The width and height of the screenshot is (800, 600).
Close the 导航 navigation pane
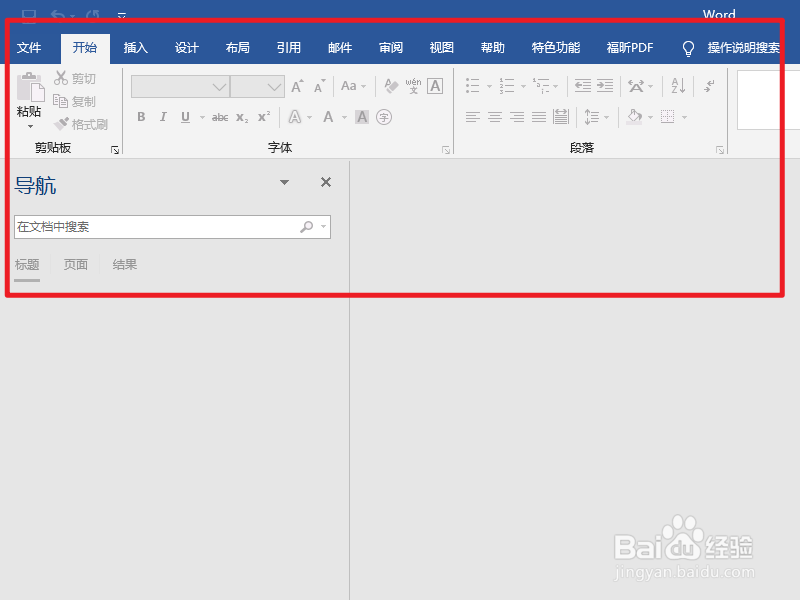tap(326, 182)
